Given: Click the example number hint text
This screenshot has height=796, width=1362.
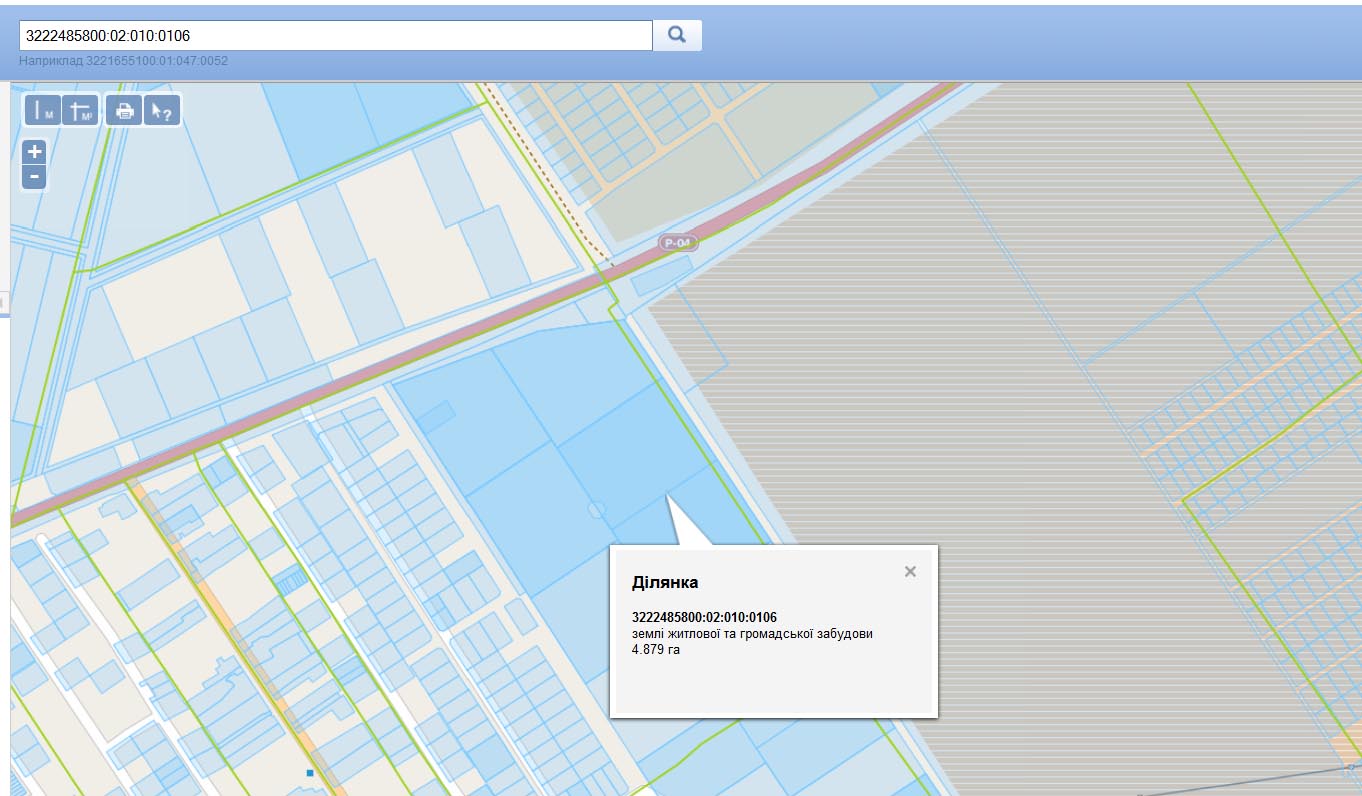Looking at the screenshot, I should (x=123, y=61).
